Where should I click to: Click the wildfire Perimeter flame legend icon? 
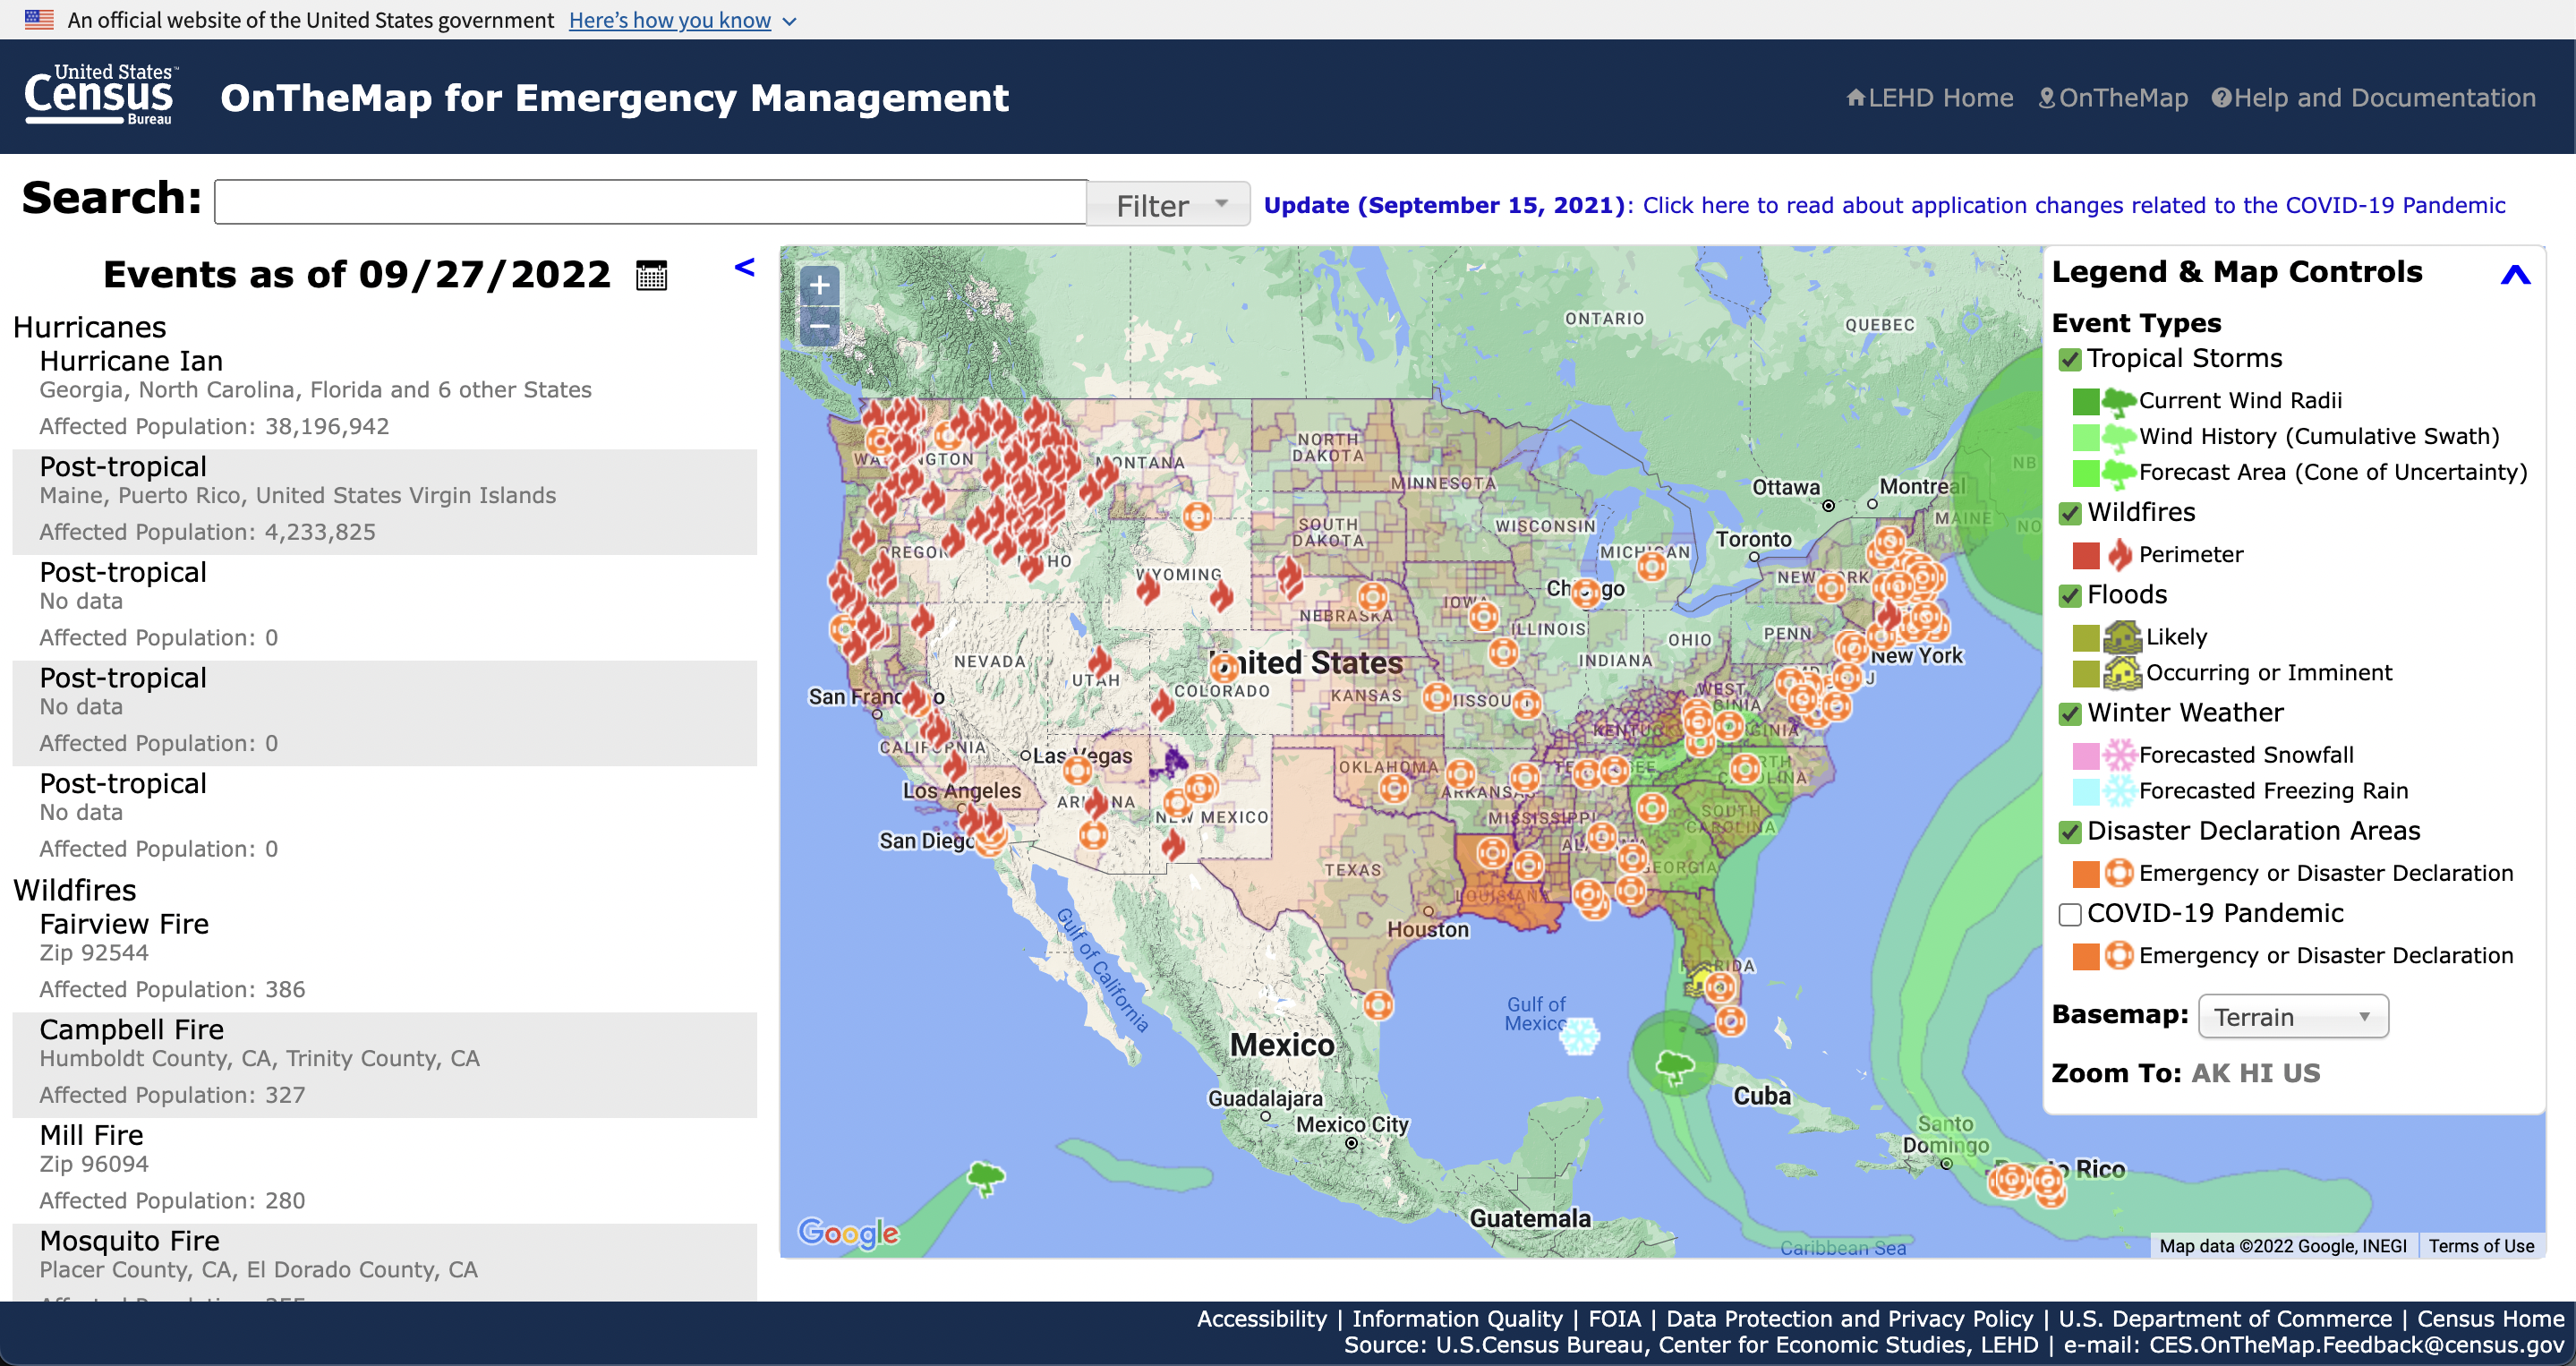pyautogui.click(x=2119, y=554)
